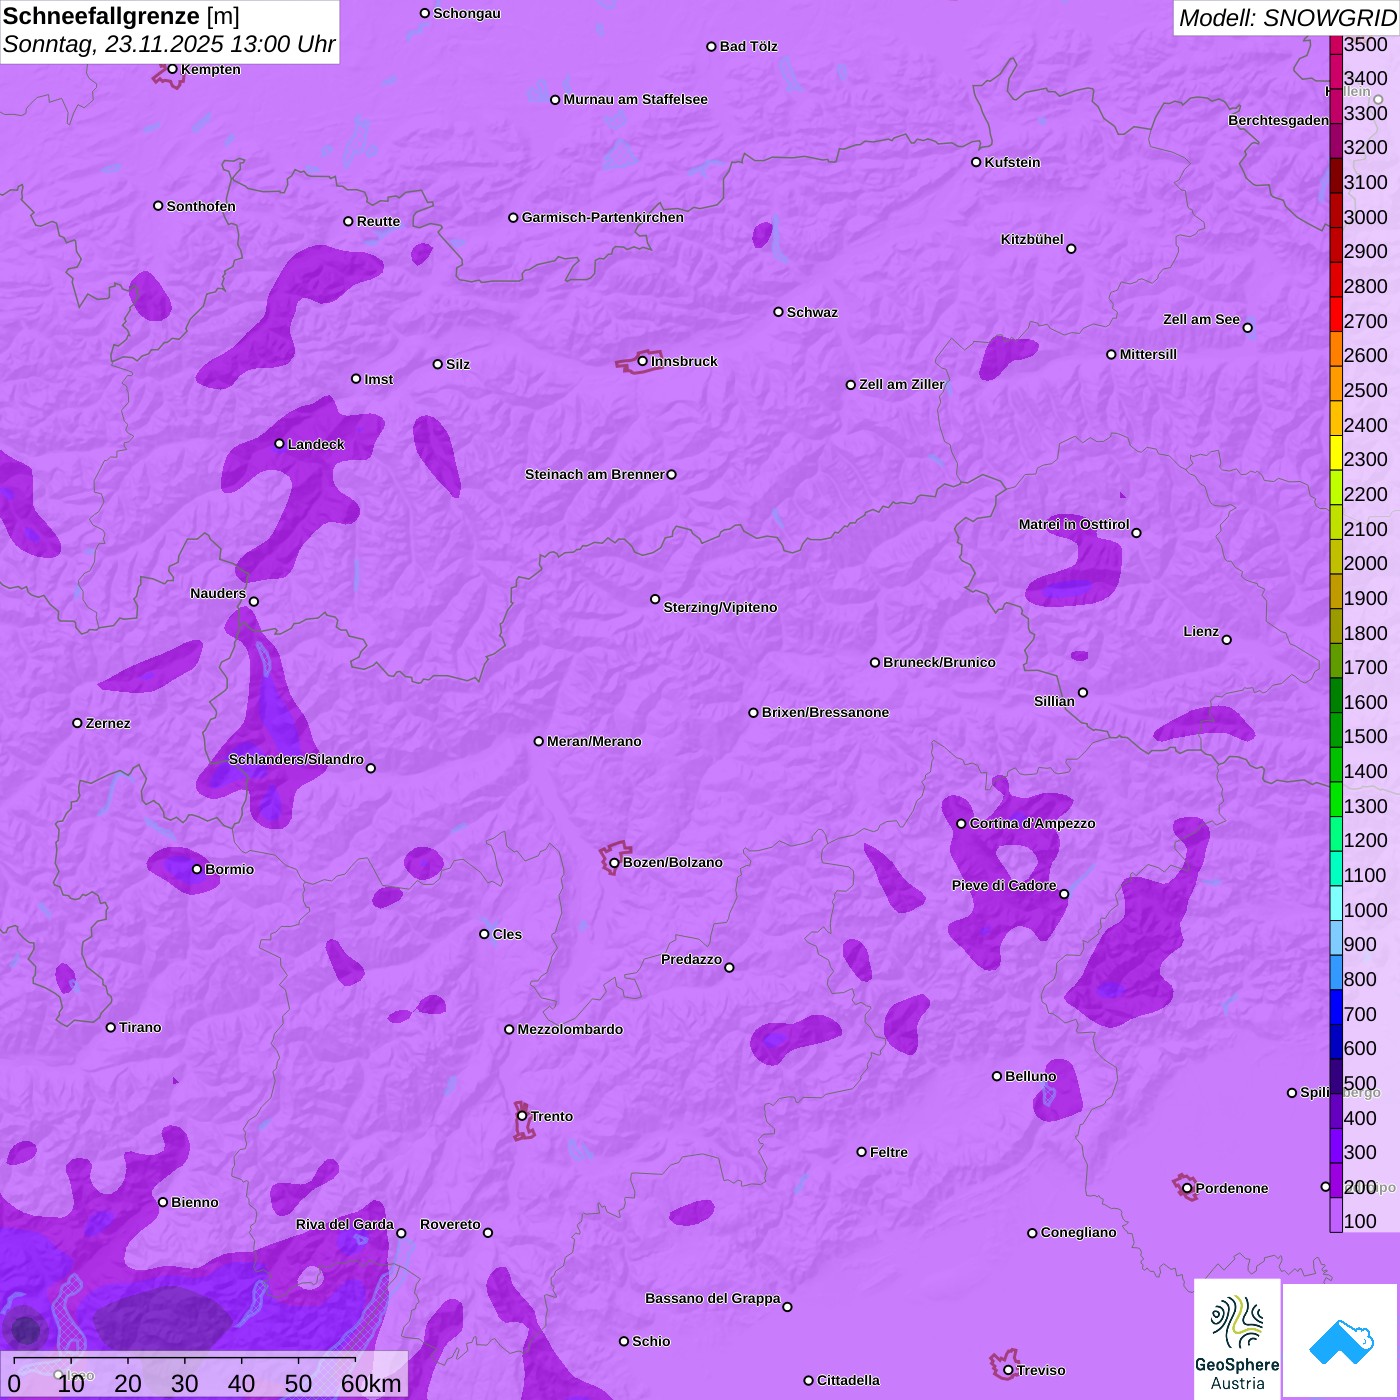
Task: Click the 1500 m green legend swatch
Action: click(x=1336, y=730)
